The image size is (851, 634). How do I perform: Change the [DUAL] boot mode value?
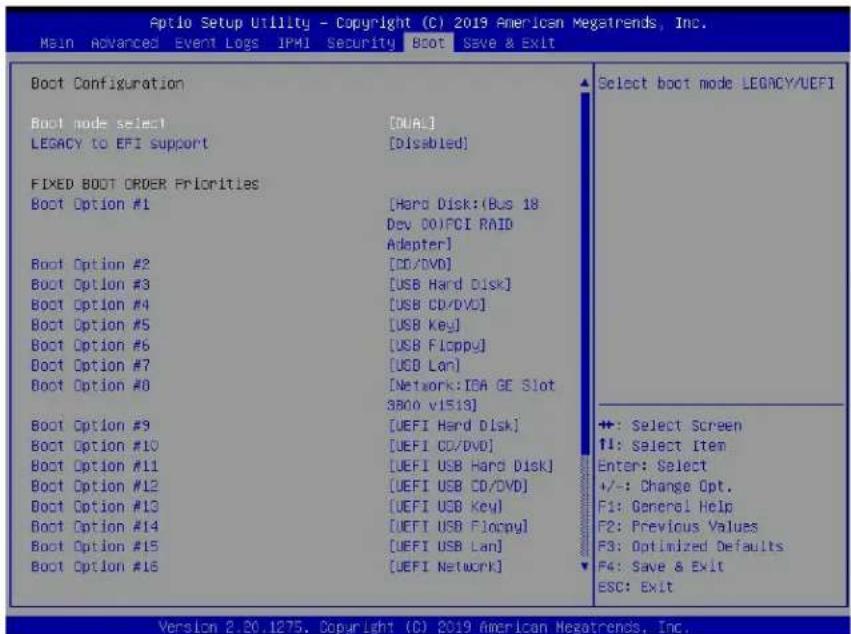click(412, 123)
